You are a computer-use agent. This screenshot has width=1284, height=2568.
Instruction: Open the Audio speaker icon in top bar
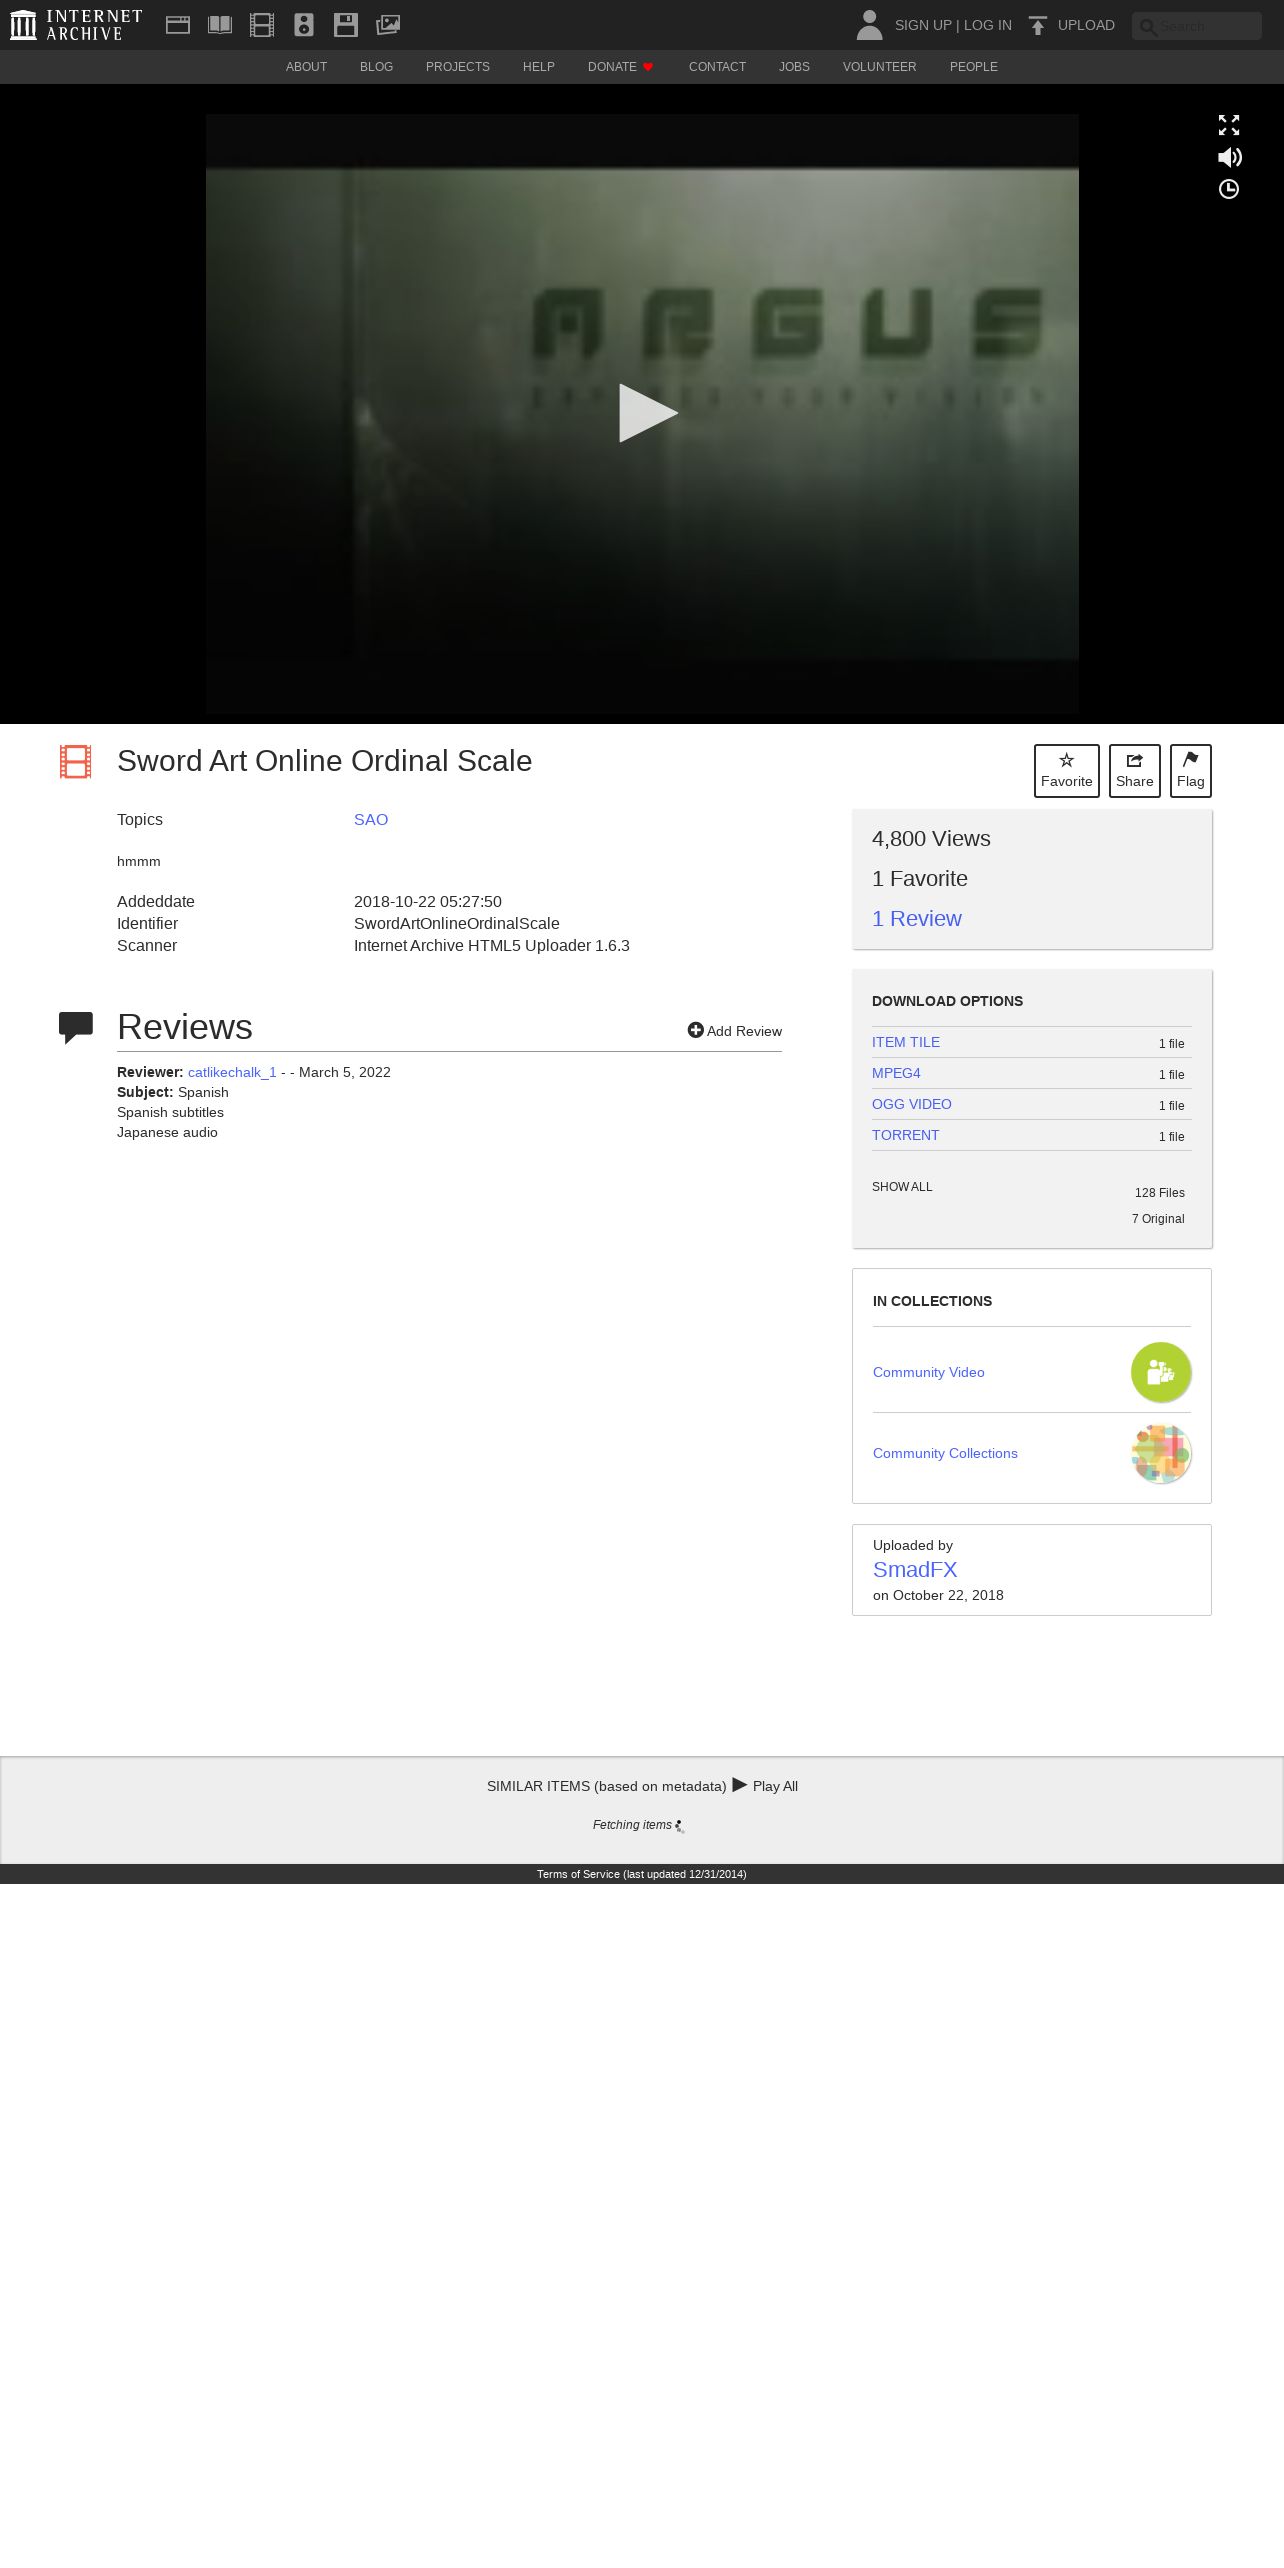coord(304,25)
